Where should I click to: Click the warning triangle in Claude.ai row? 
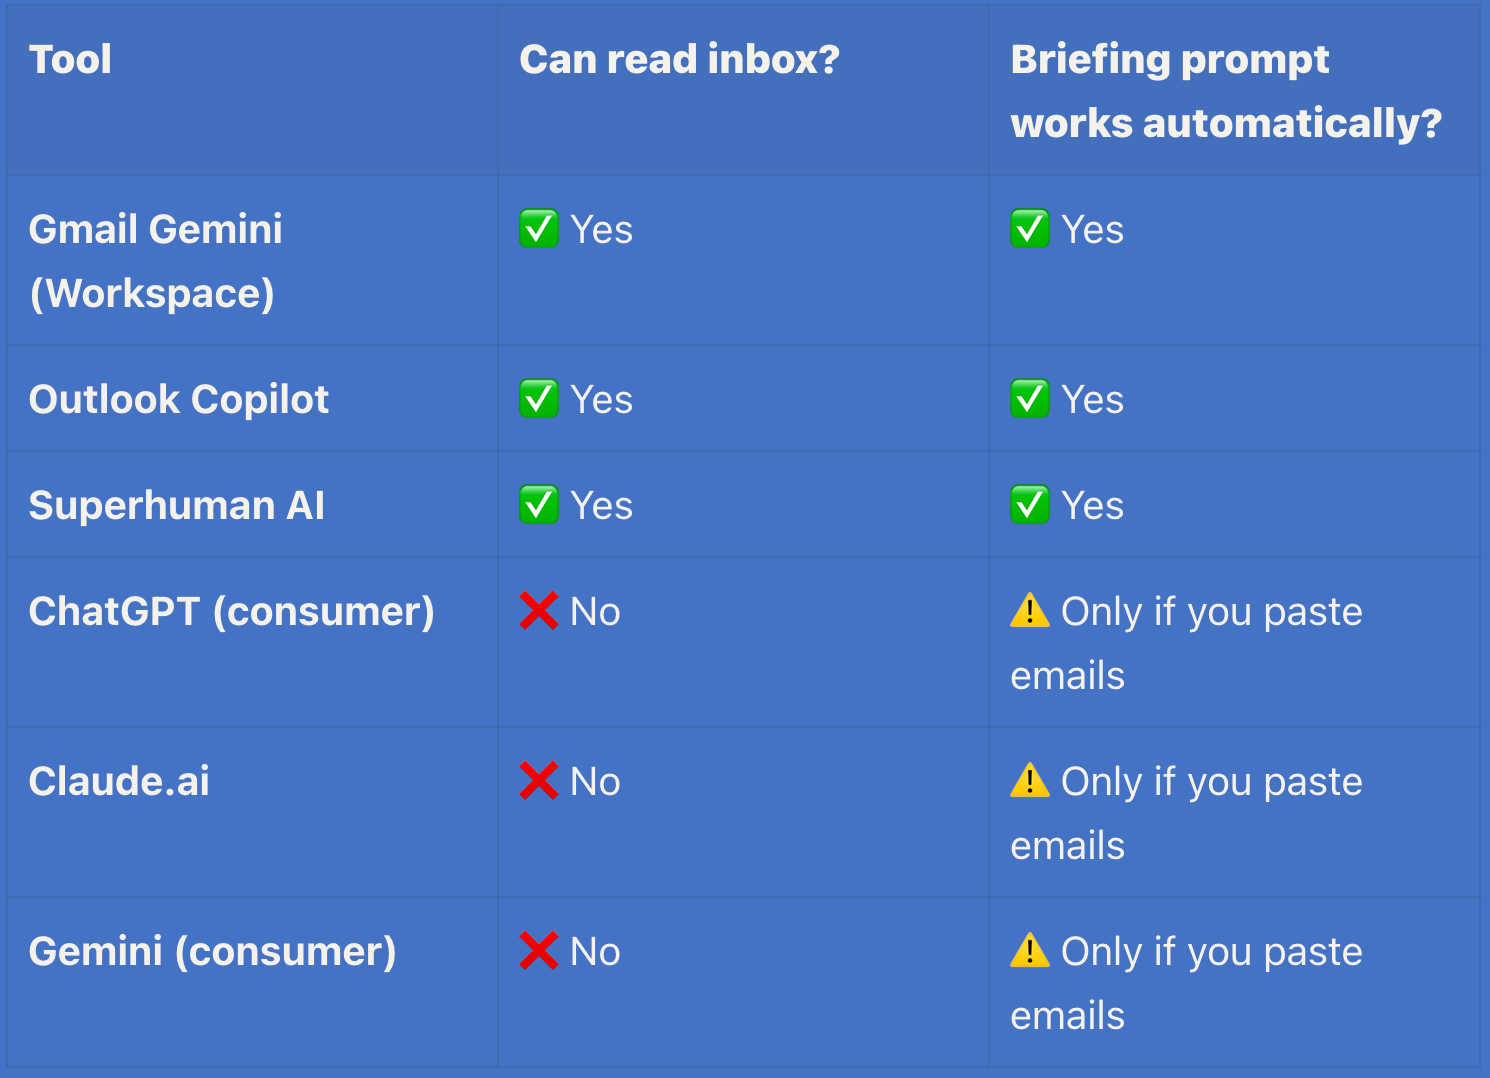tap(1030, 780)
